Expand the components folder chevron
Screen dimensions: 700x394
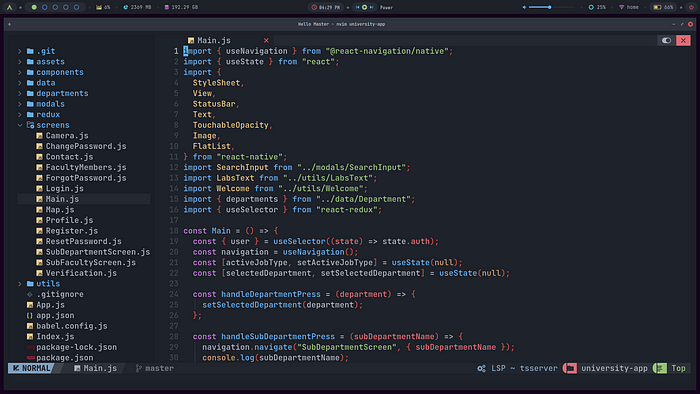(x=20, y=72)
